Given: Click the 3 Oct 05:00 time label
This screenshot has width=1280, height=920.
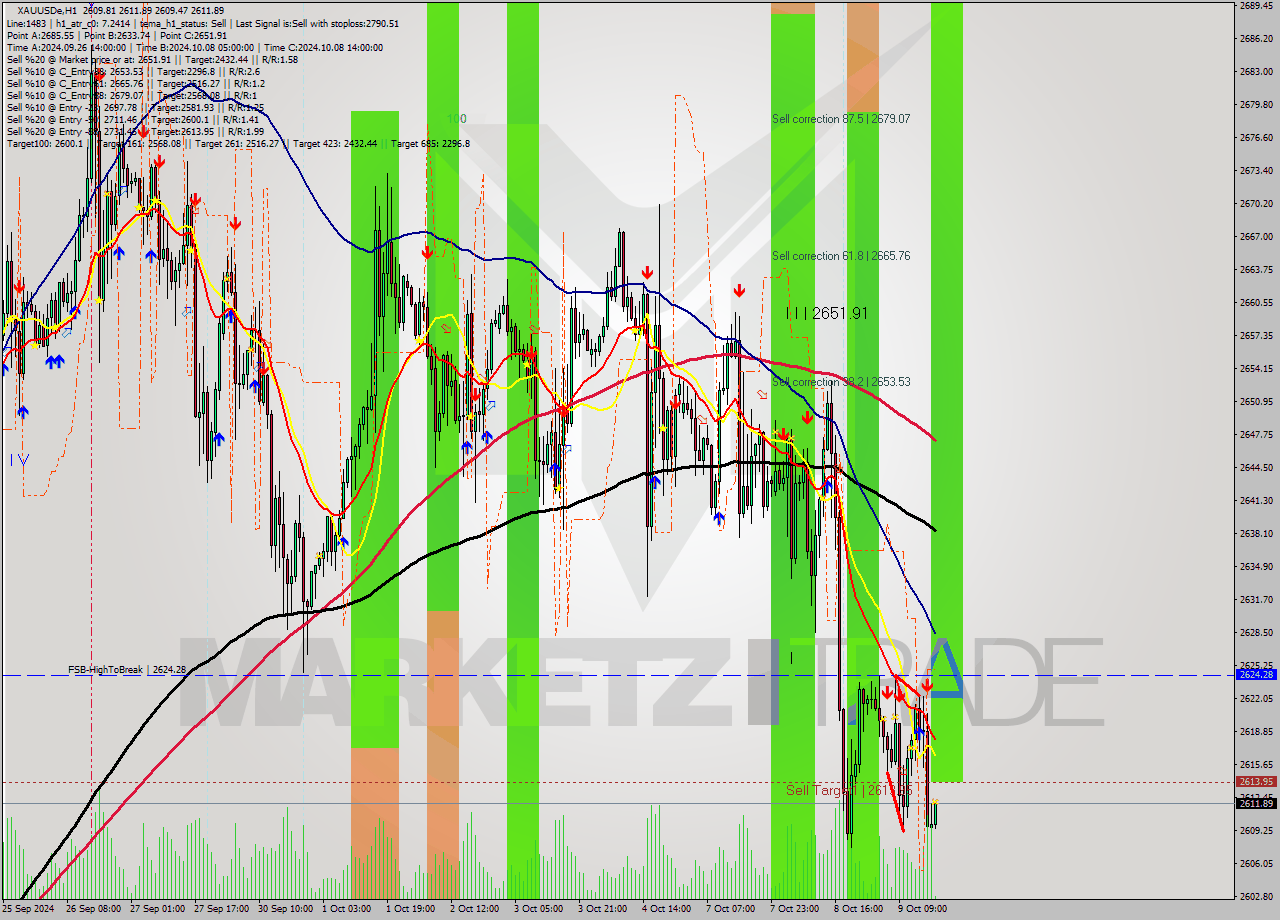Looking at the screenshot, I should pos(541,909).
